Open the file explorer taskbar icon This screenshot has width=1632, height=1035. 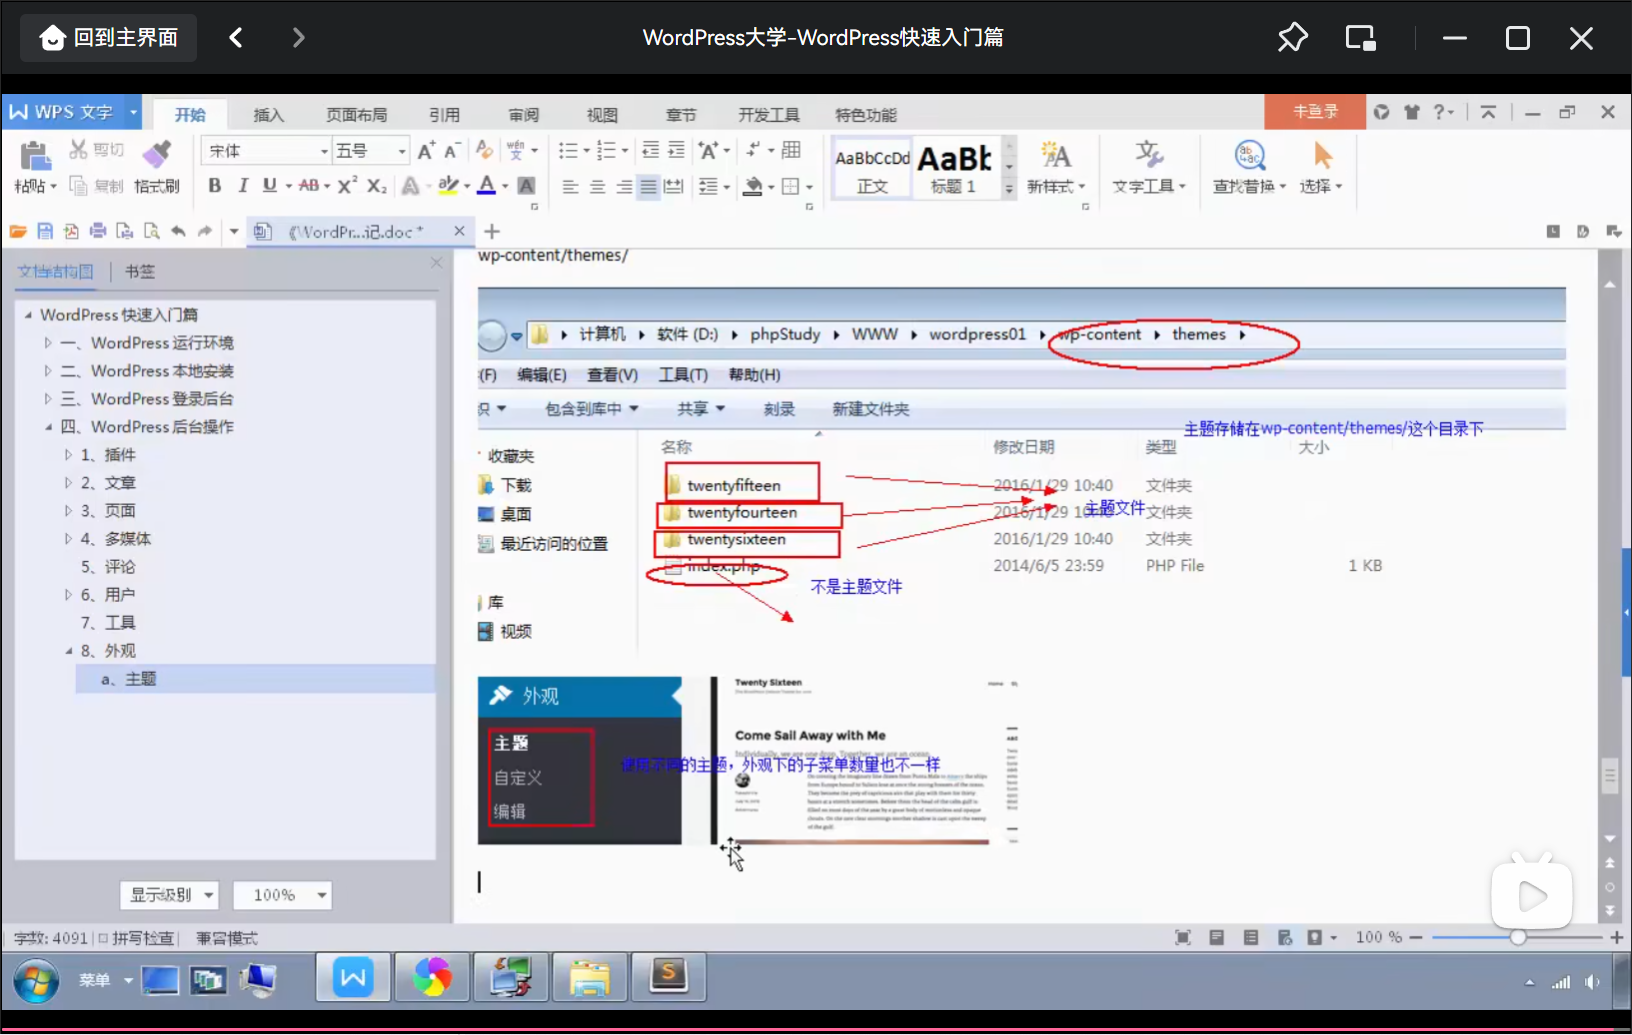(x=590, y=977)
